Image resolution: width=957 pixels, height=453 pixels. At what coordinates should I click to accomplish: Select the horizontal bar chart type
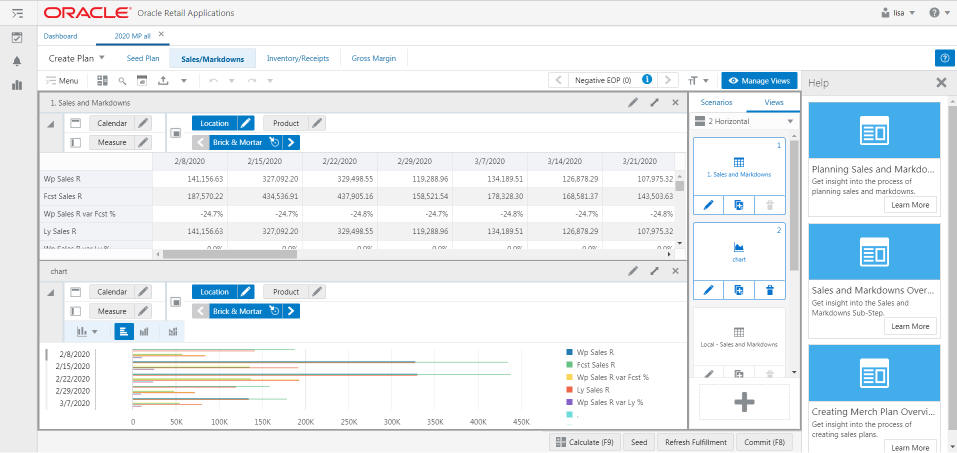pos(124,331)
